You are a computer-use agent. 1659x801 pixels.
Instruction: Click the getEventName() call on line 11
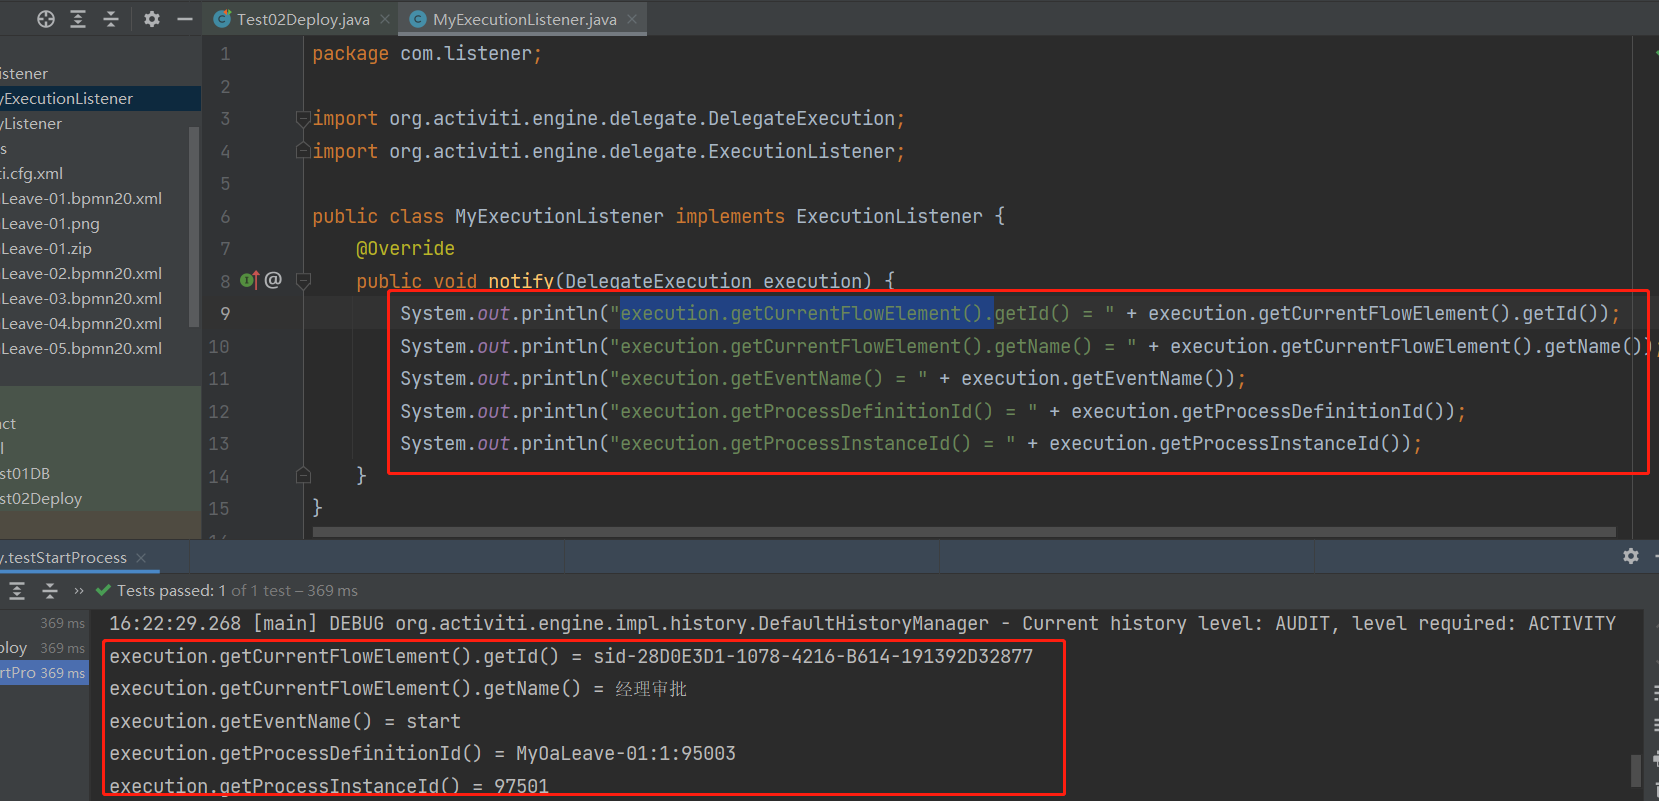coord(1098,378)
